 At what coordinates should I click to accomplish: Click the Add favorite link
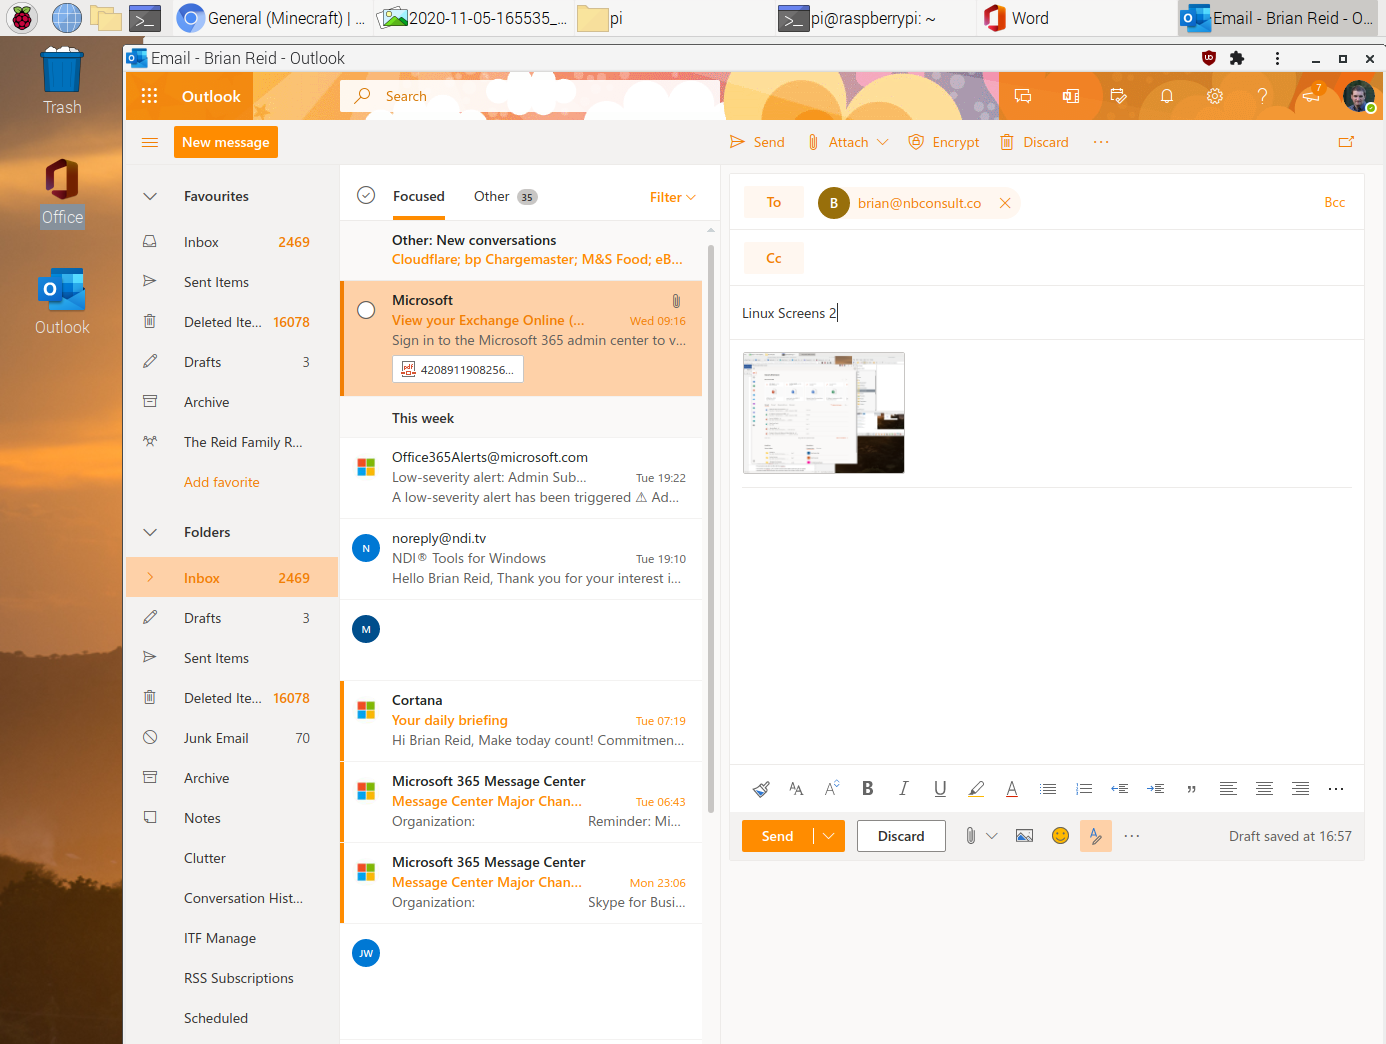click(x=221, y=482)
